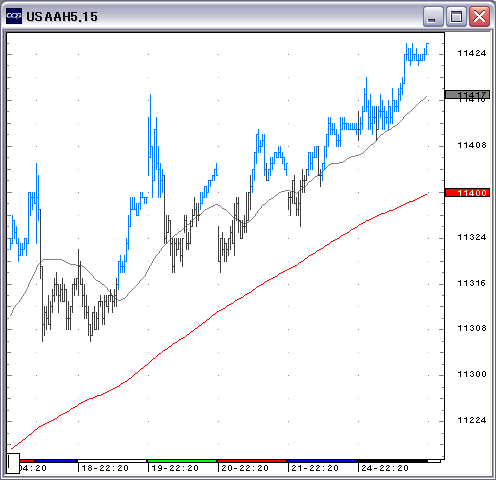
Task: Click the 19-22:20 time axis label
Action: pyautogui.click(x=175, y=468)
